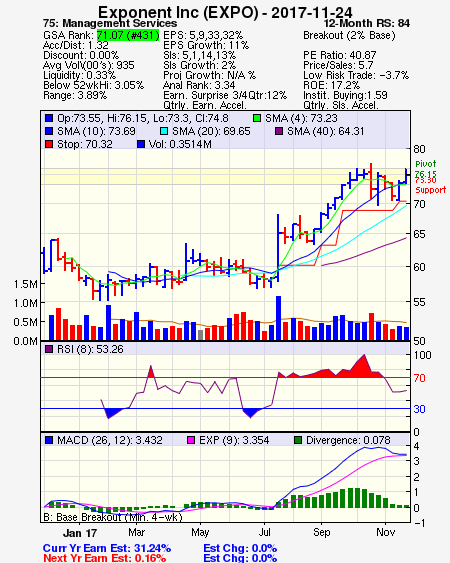Click 'EPS Growth: 11%' text

coord(206,46)
